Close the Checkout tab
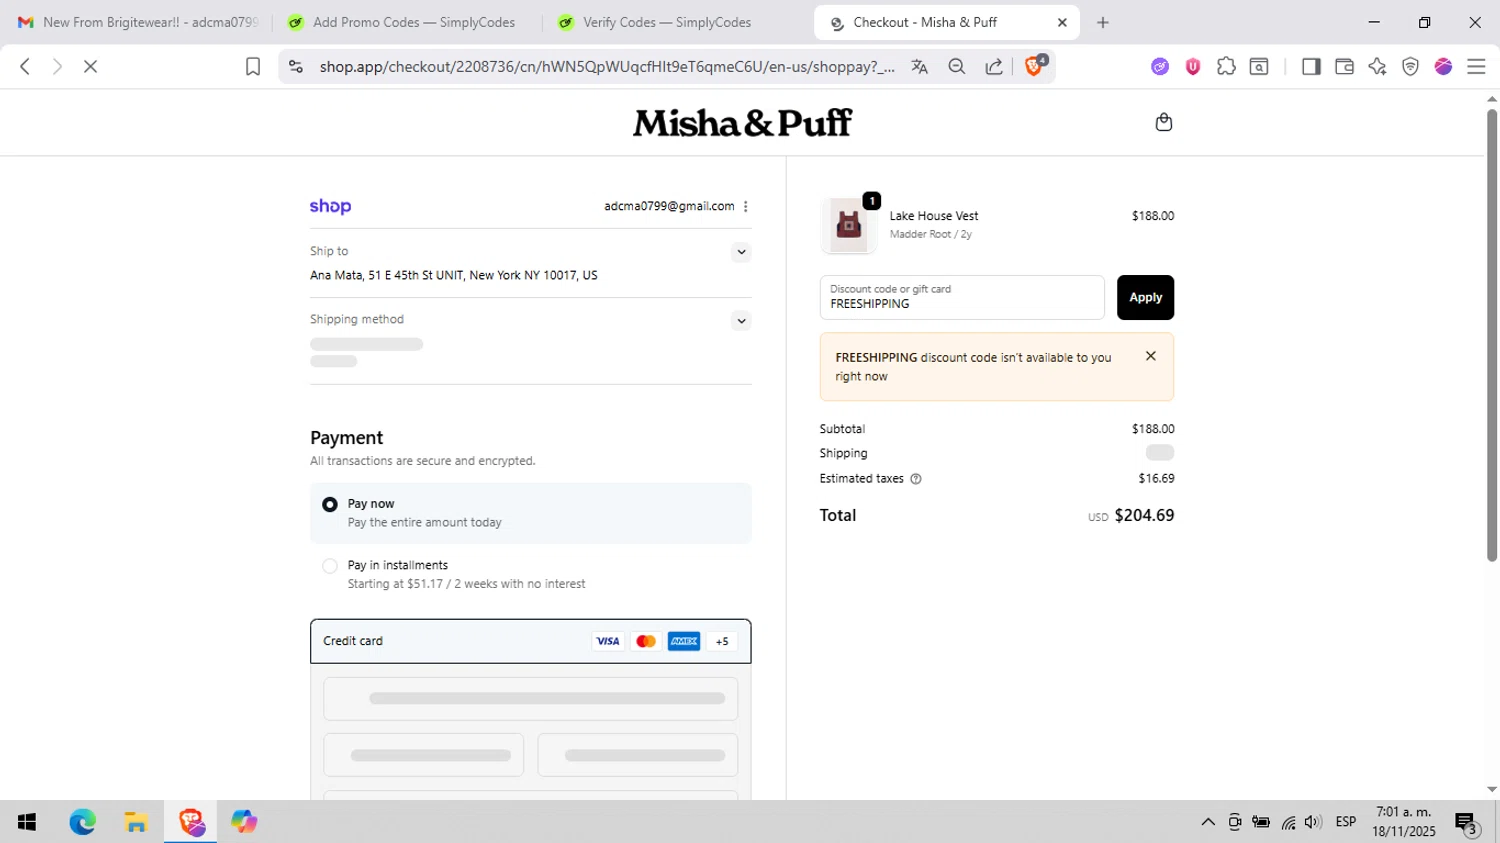The width and height of the screenshot is (1500, 843). point(1062,22)
